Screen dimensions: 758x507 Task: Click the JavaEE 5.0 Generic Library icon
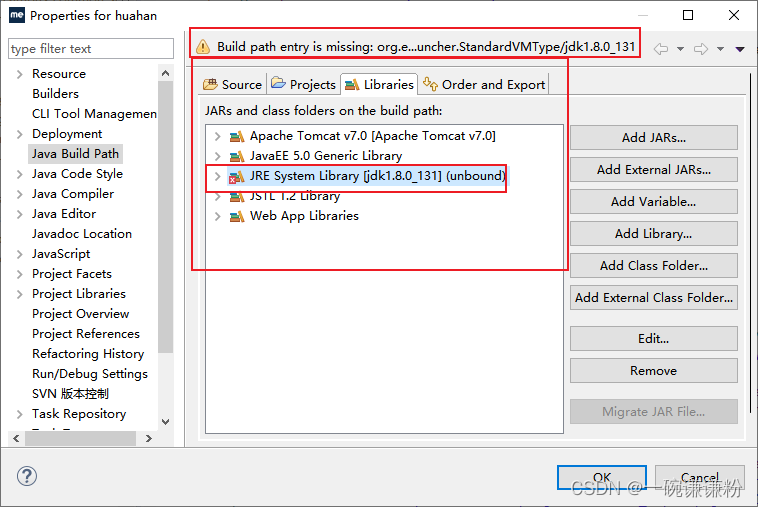(x=236, y=157)
